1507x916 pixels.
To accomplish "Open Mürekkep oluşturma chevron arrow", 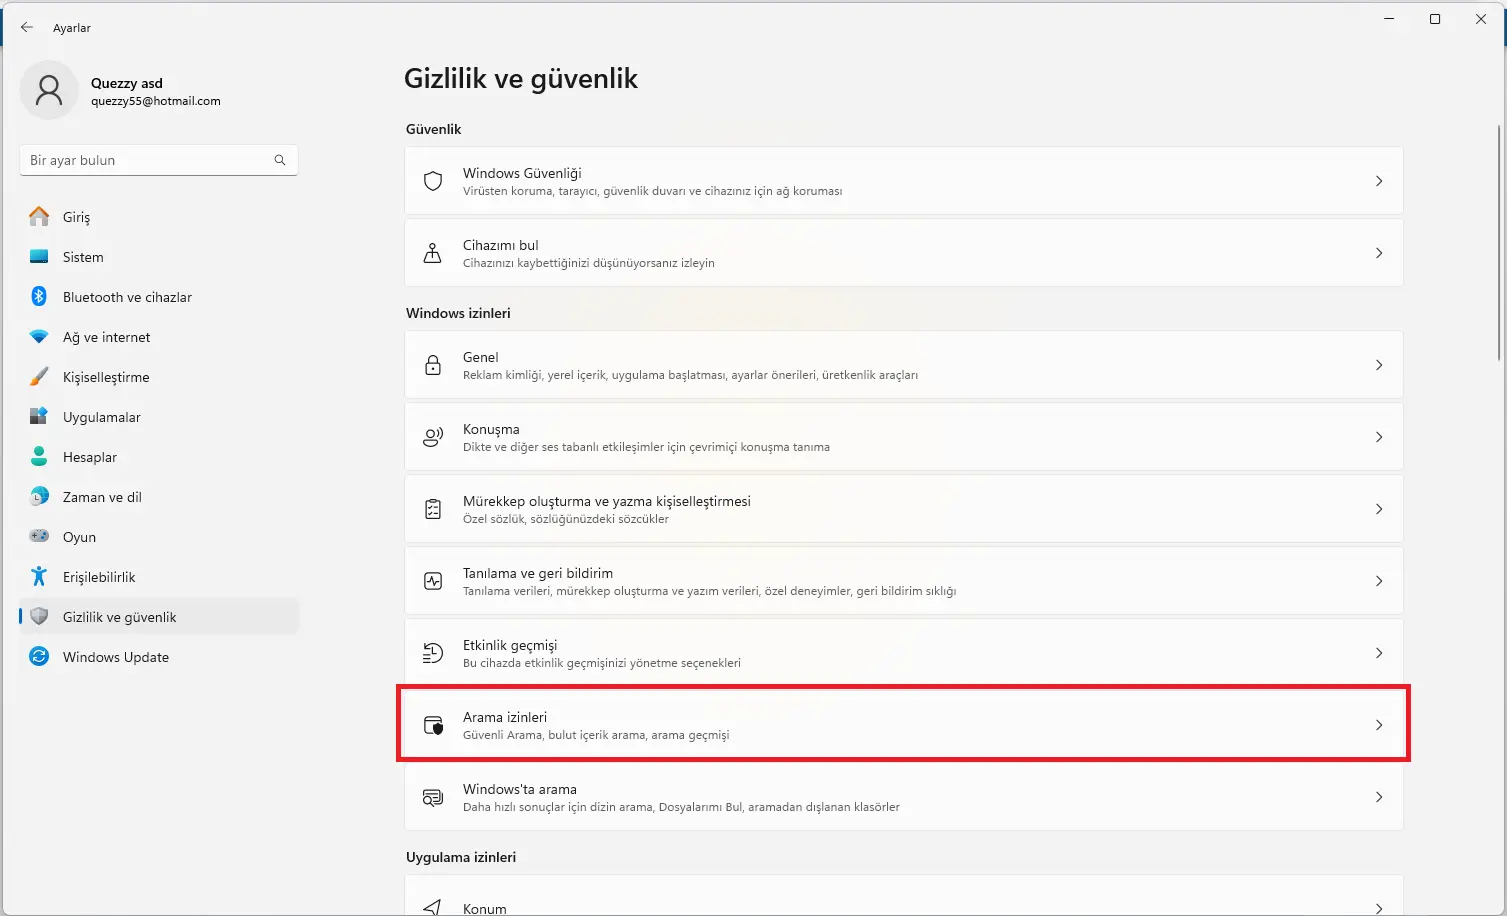I will [1379, 509].
